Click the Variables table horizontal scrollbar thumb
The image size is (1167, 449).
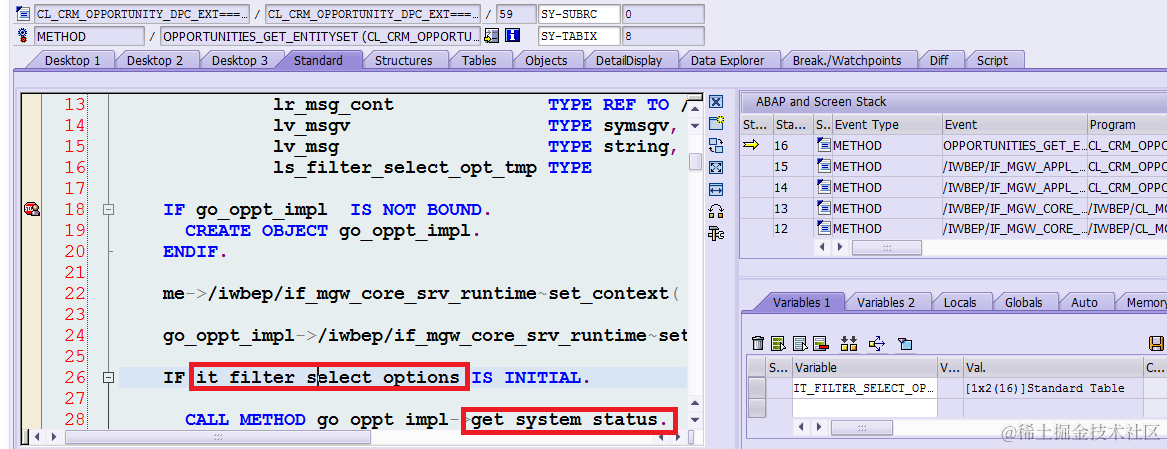pos(860,427)
